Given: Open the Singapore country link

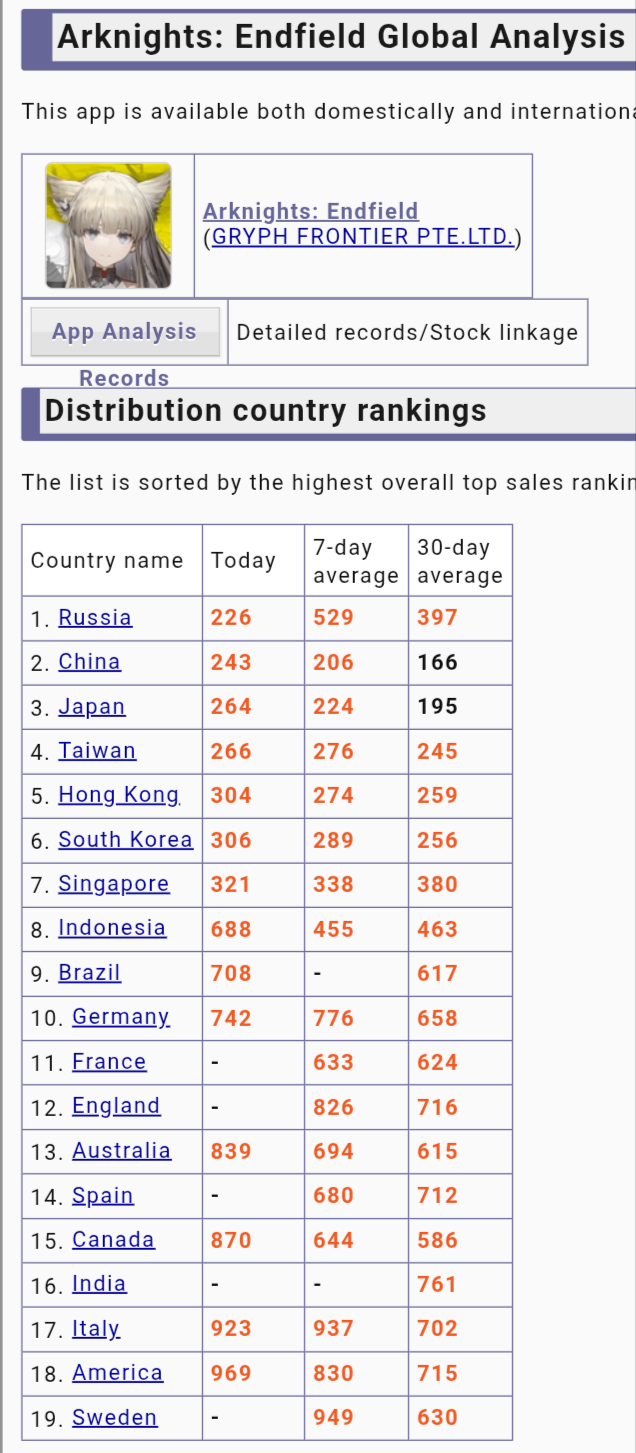Looking at the screenshot, I should [x=114, y=883].
